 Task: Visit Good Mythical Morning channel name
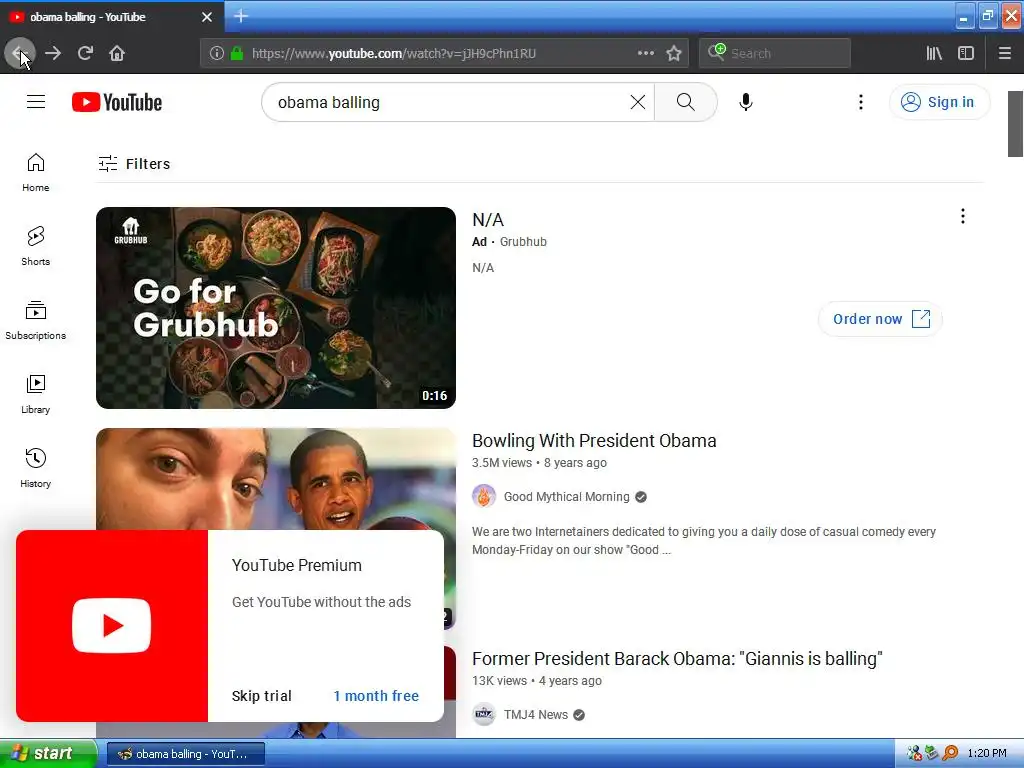(566, 497)
